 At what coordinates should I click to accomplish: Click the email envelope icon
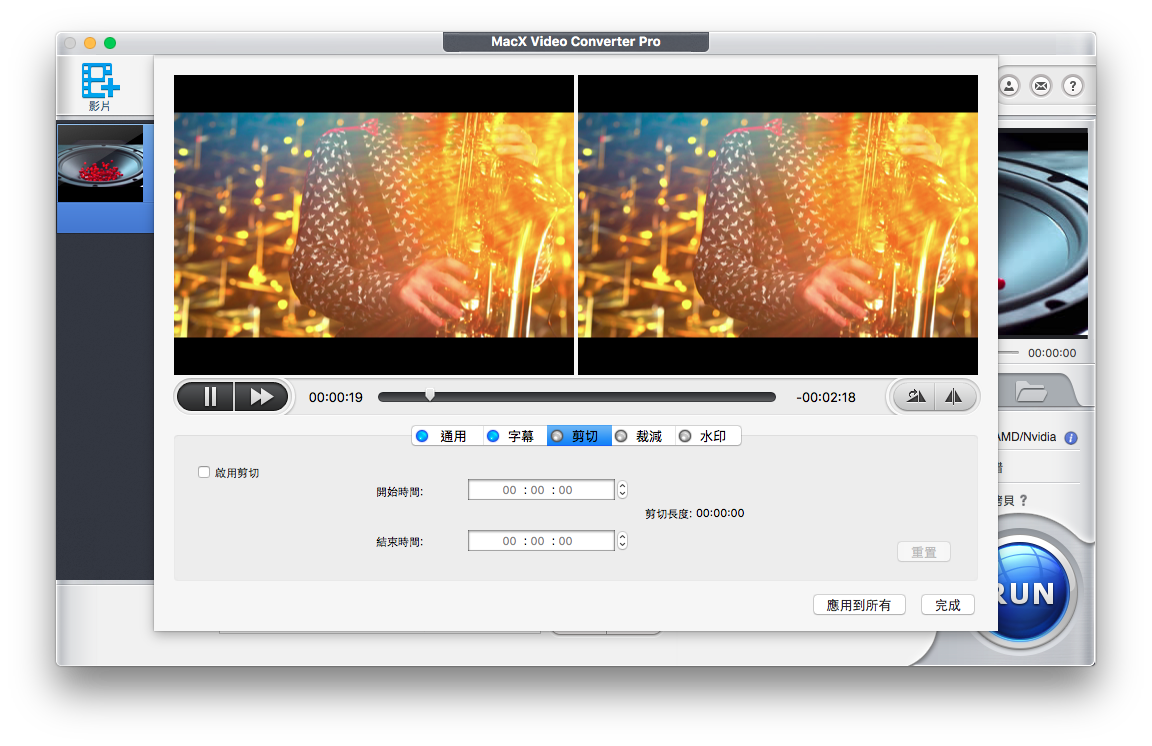[x=1041, y=86]
